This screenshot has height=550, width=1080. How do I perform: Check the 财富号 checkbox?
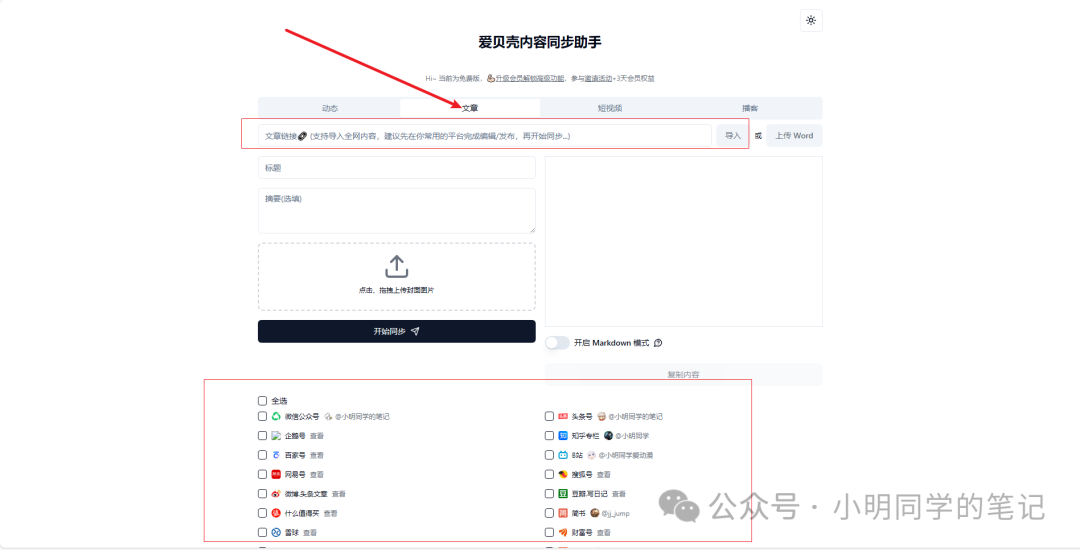click(549, 532)
